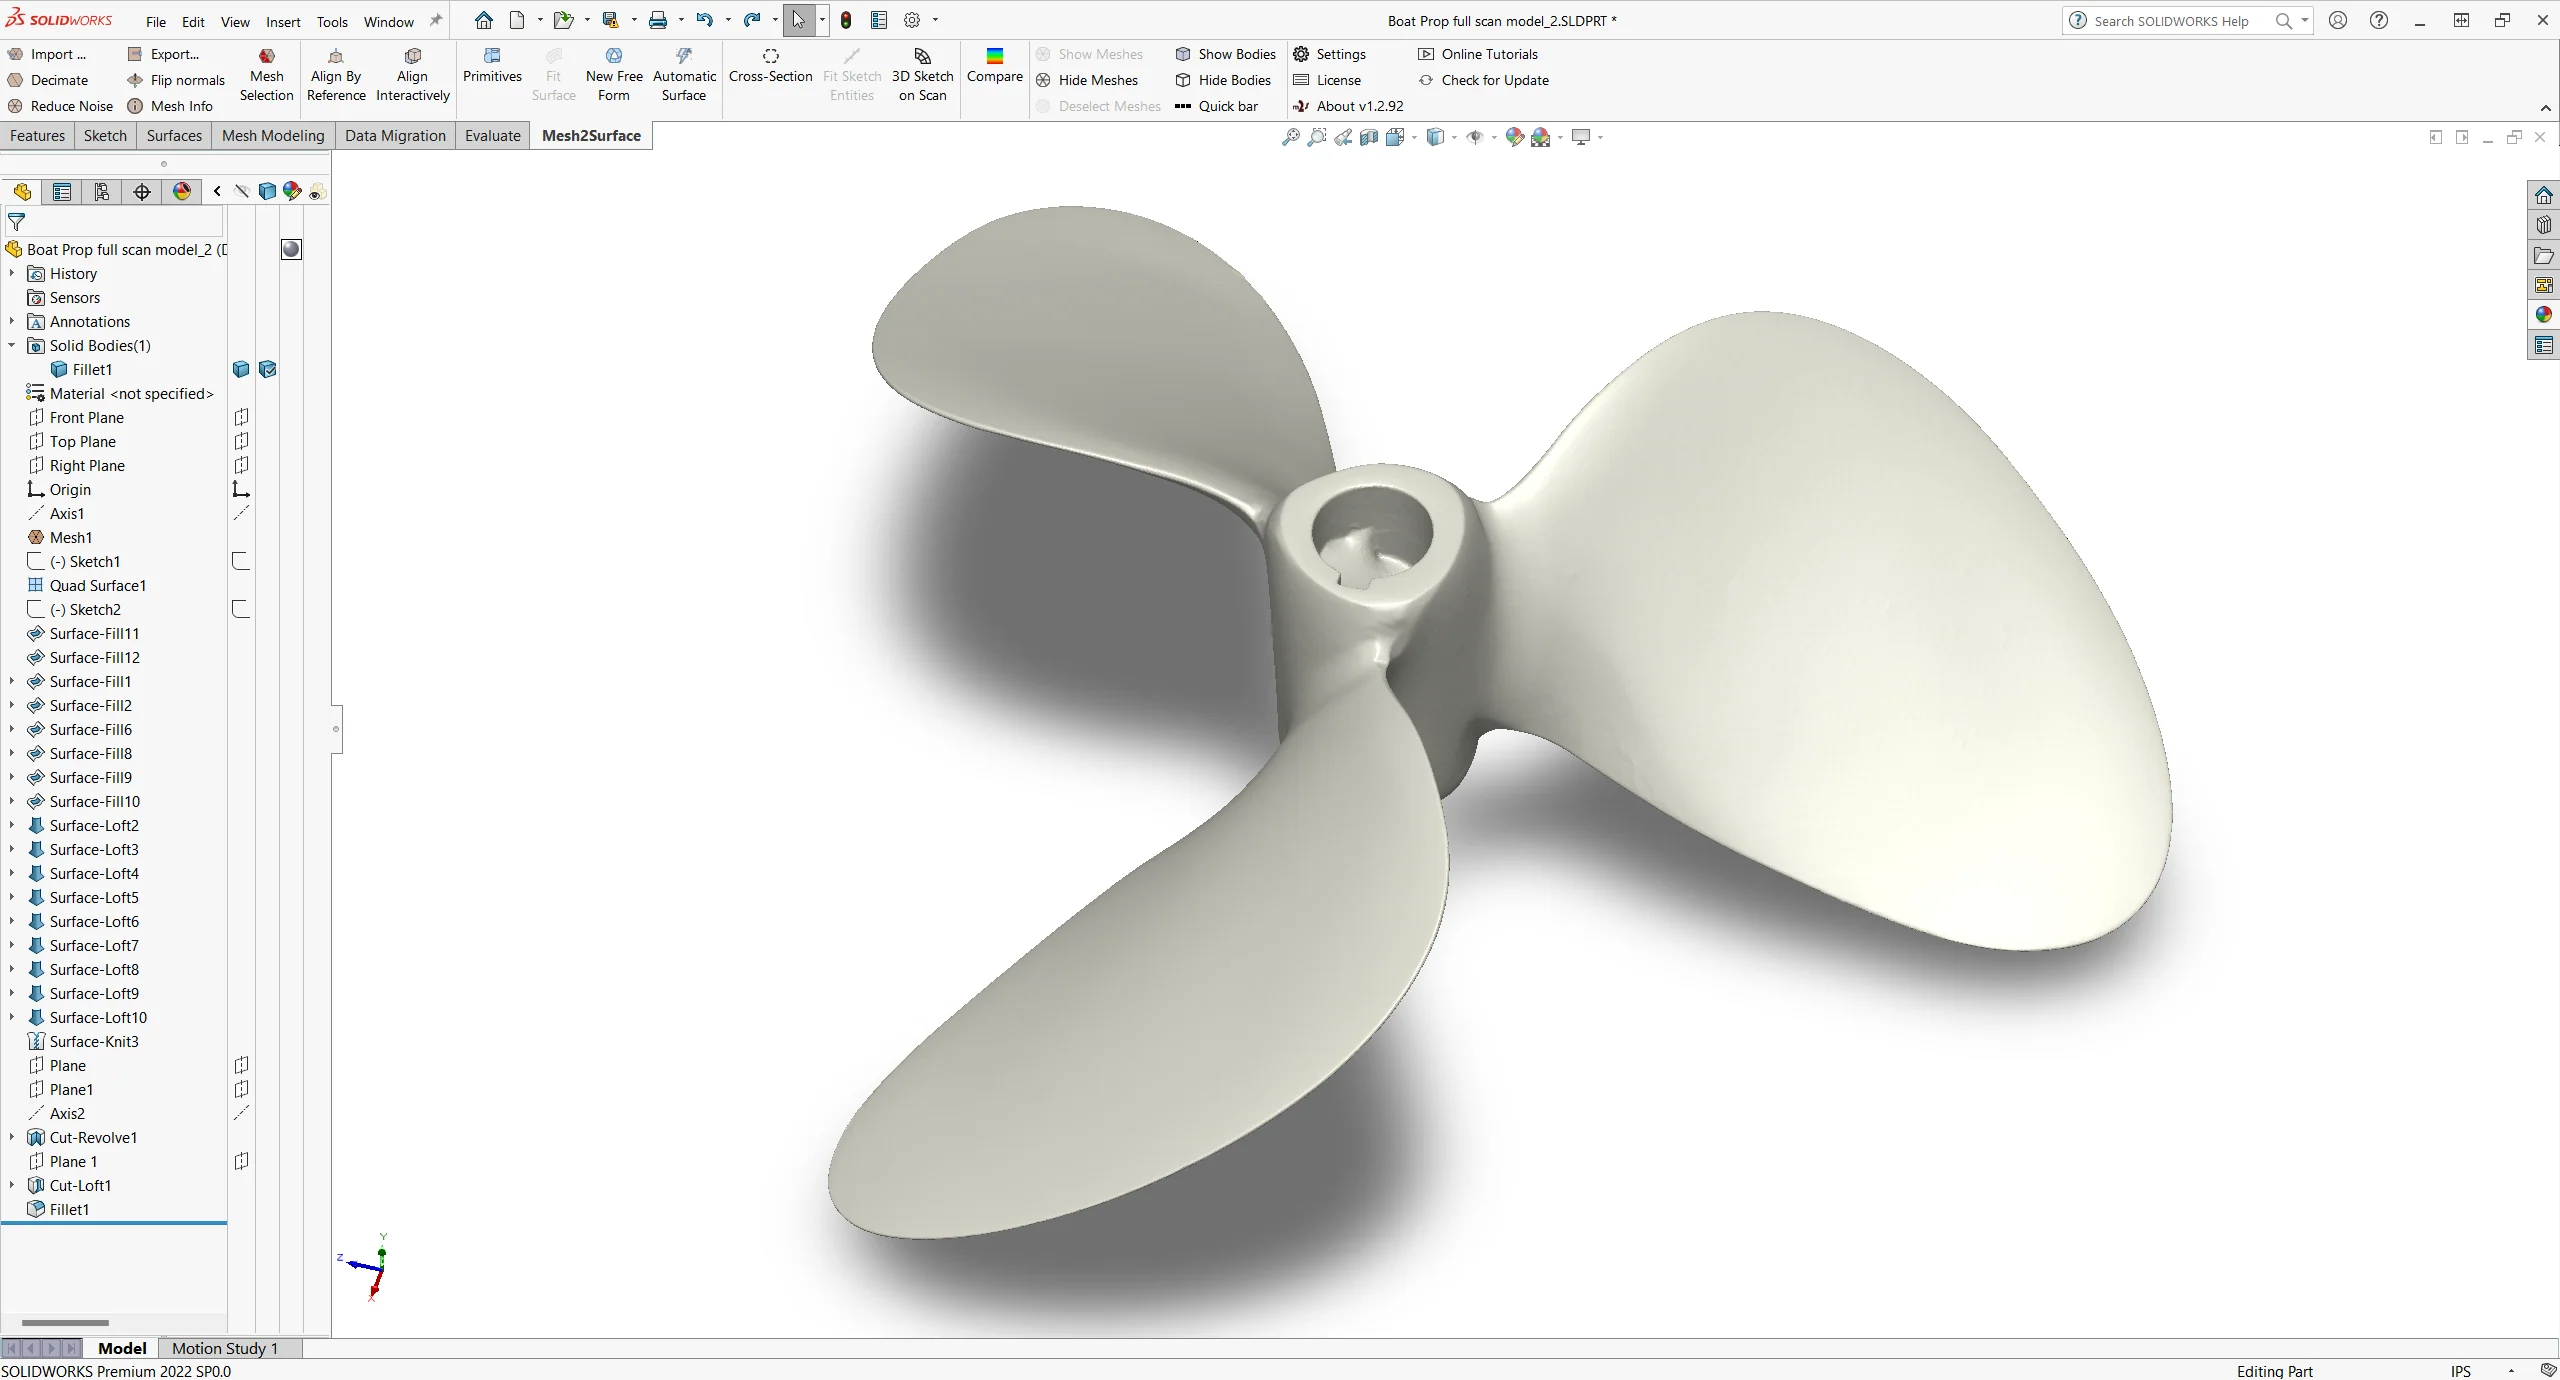Click the Mesh Modeling tab
Viewport: 2560px width, 1380px height.
[273, 134]
